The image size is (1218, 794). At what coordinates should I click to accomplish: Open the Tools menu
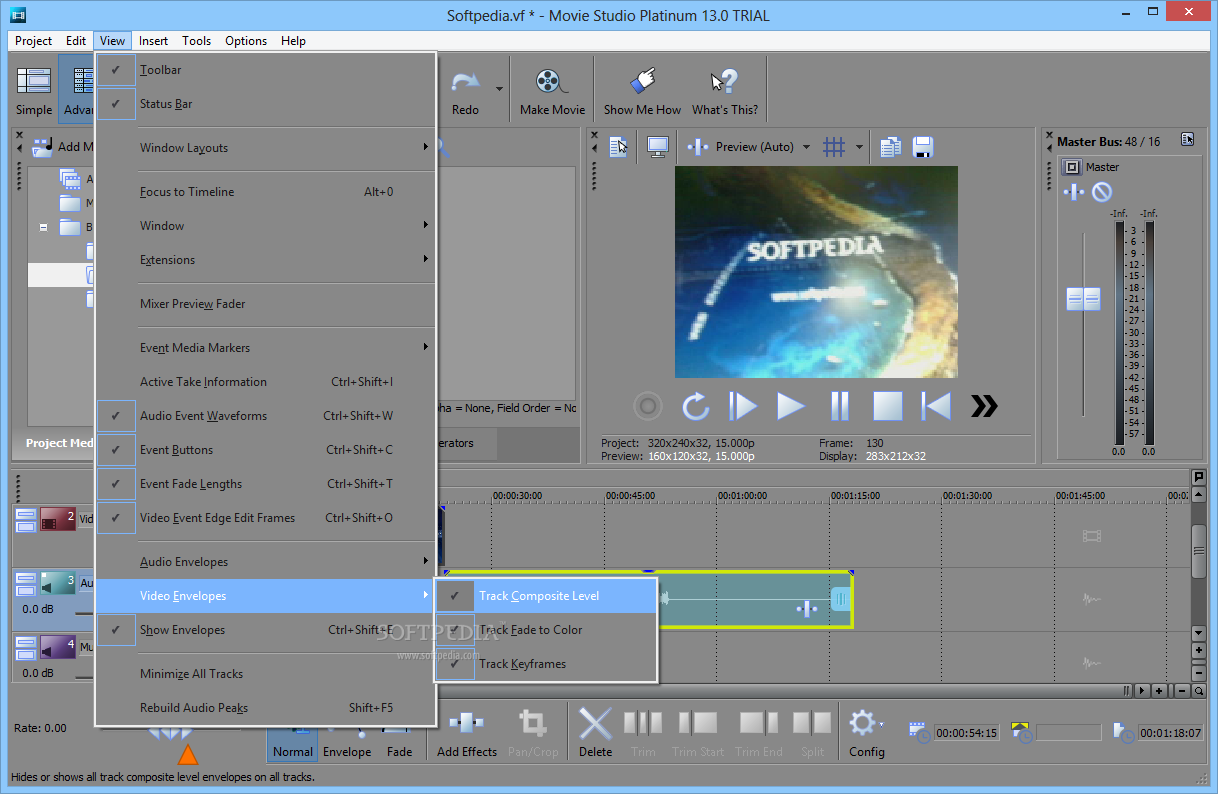[x=196, y=41]
